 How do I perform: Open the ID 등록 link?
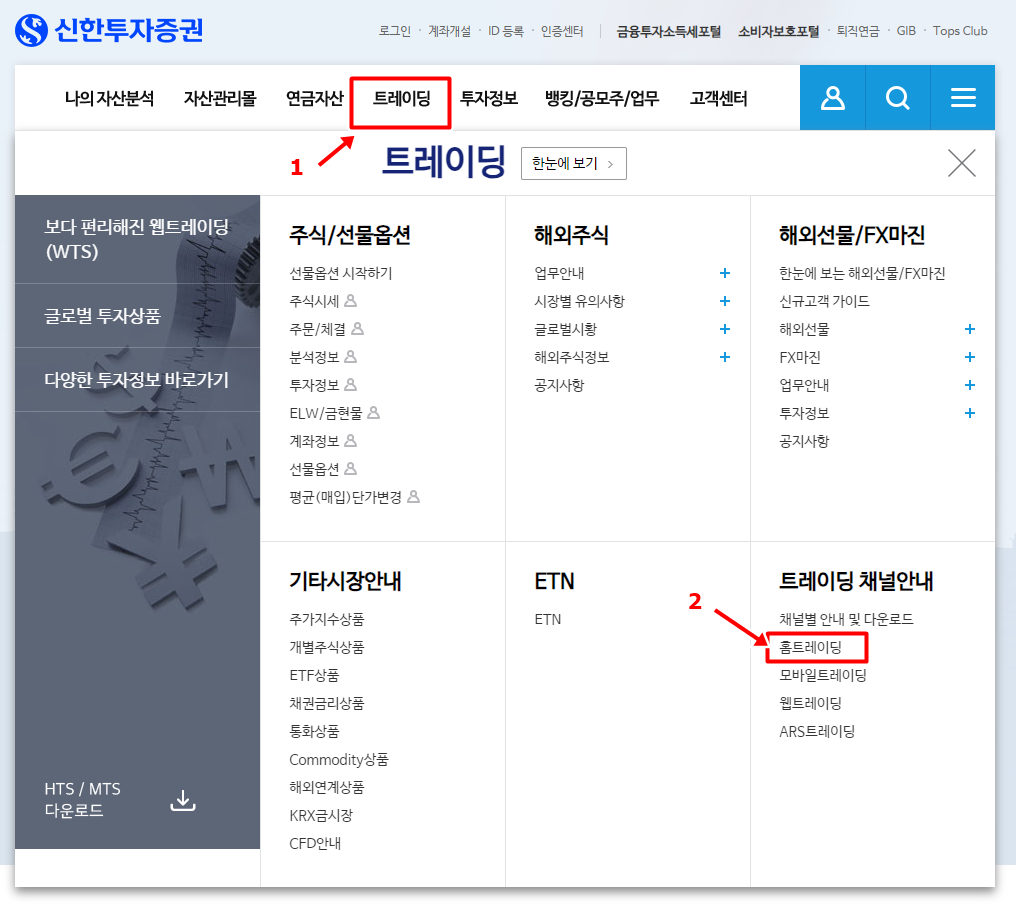pyautogui.click(x=505, y=31)
